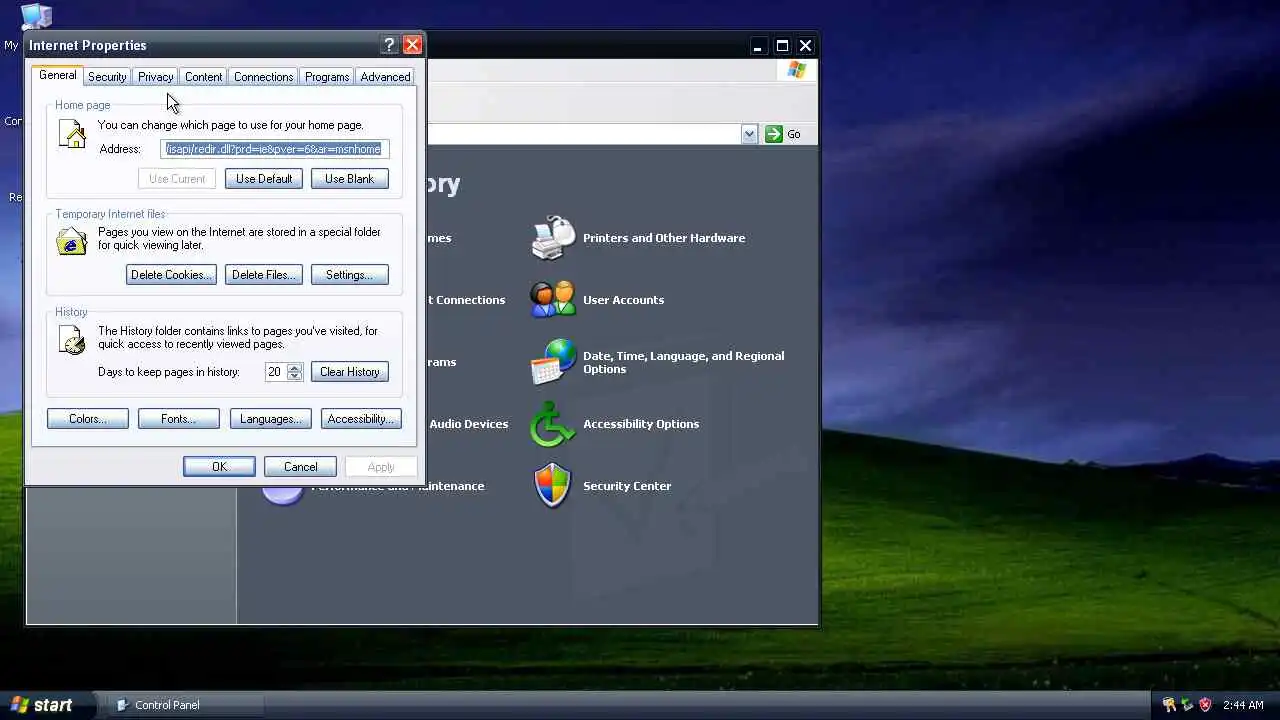Open the Colors dialog button

click(88, 419)
